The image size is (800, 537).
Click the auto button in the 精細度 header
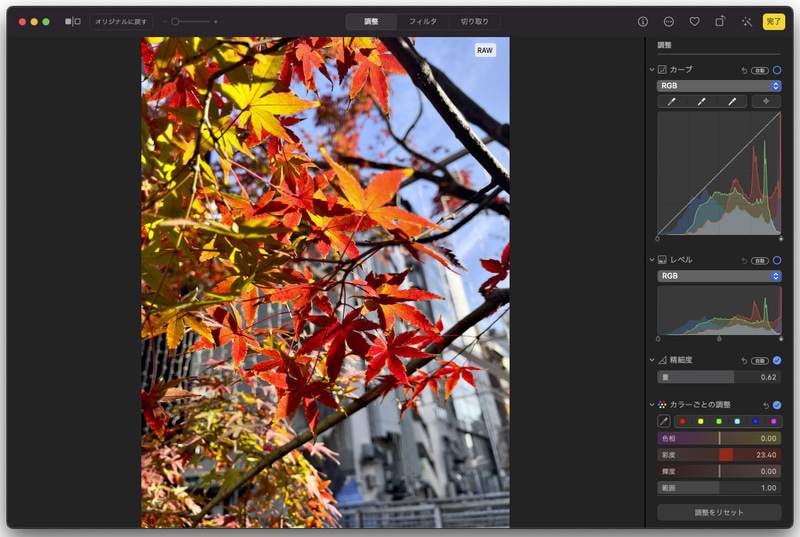pyautogui.click(x=760, y=361)
